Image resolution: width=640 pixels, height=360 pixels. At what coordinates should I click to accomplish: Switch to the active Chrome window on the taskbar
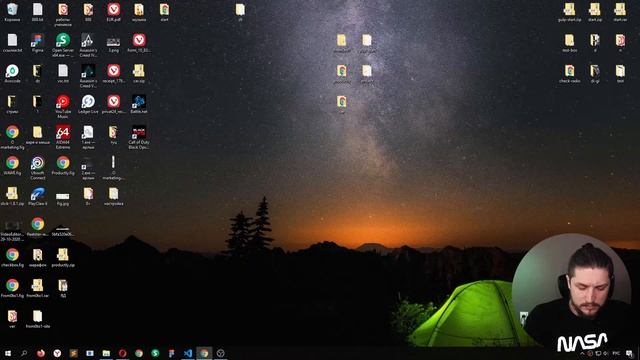(x=204, y=353)
